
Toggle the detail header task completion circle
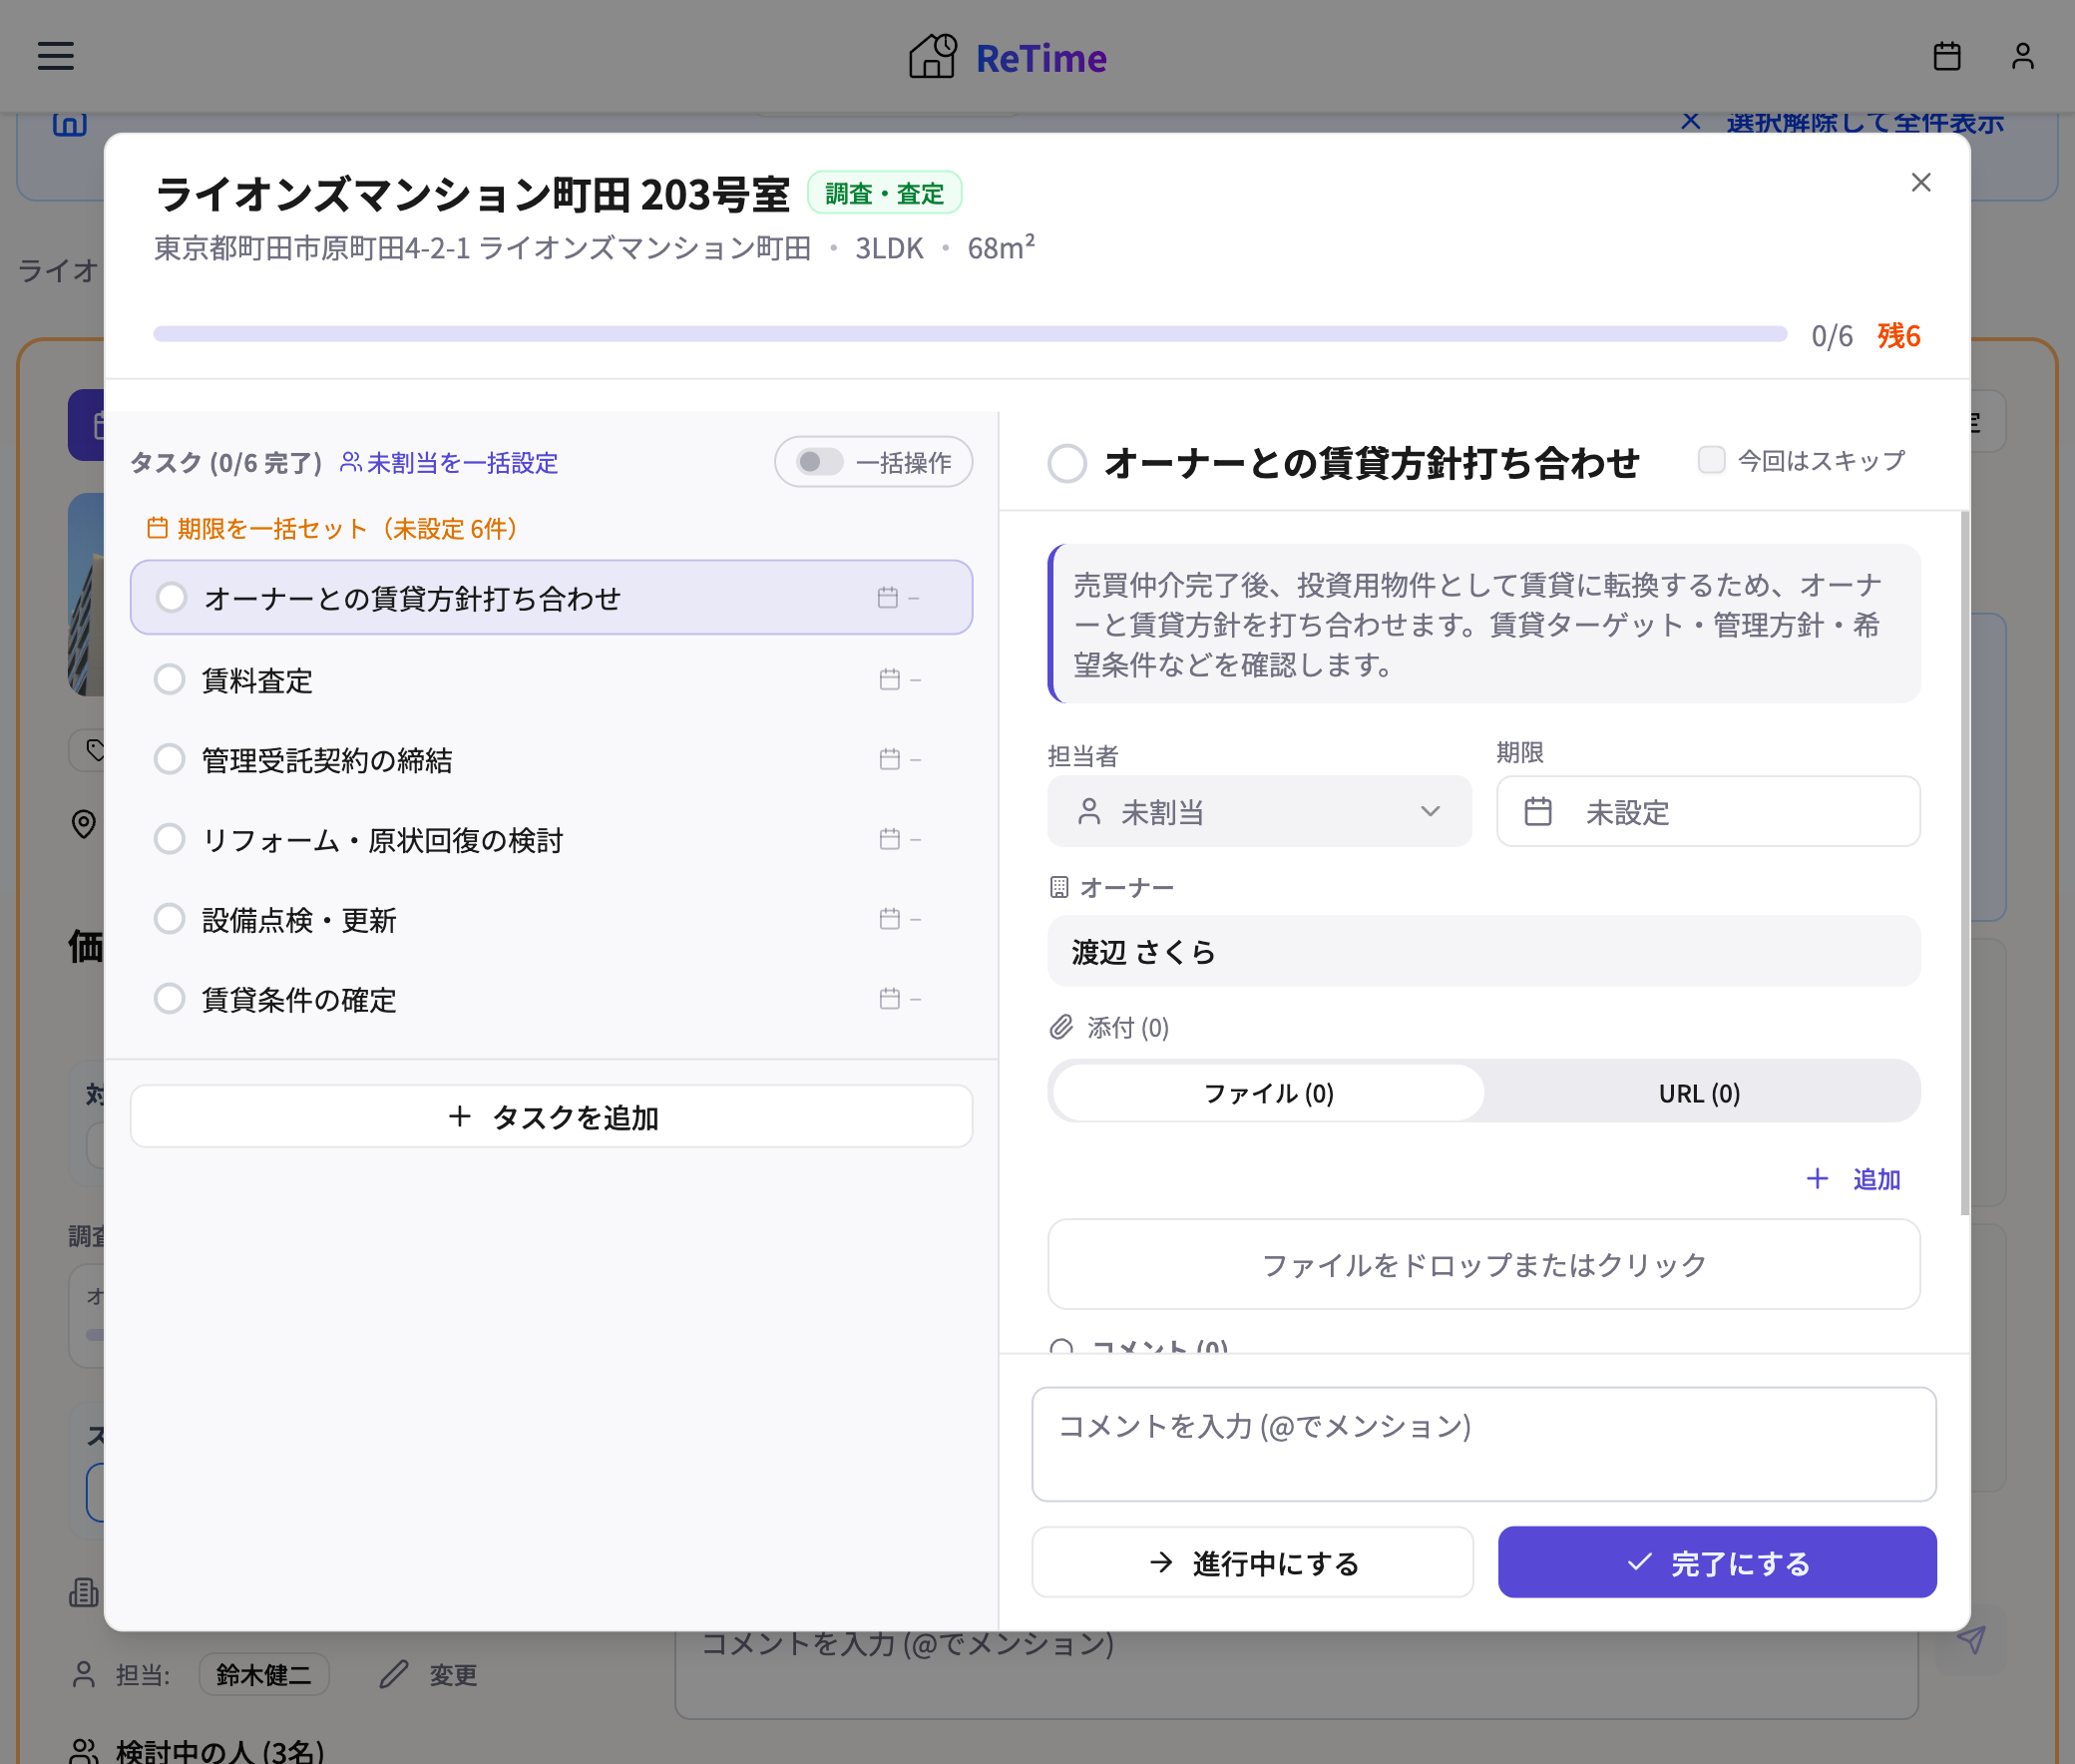coord(1067,464)
